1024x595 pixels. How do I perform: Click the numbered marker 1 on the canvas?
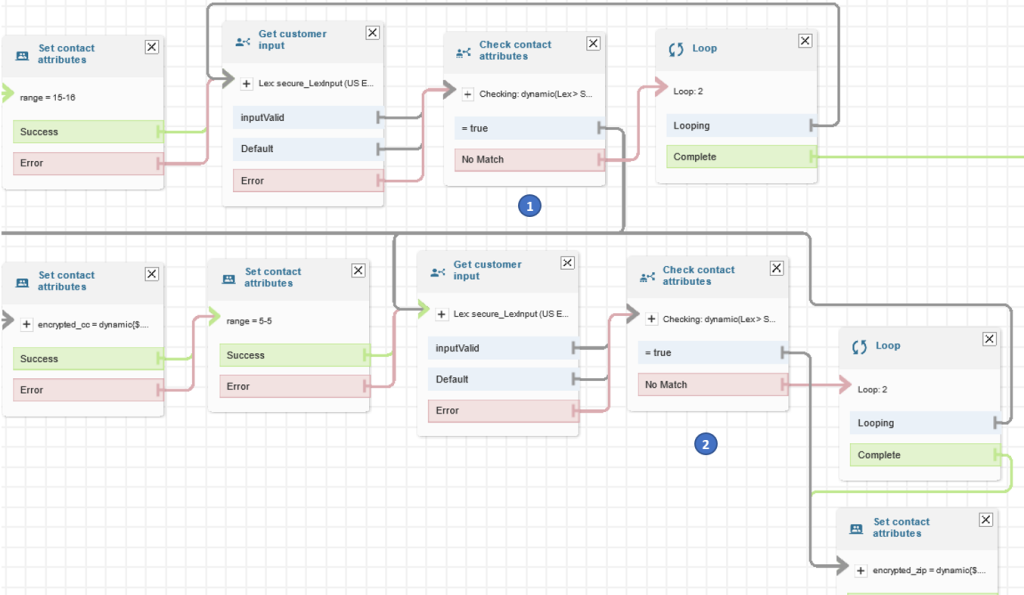[x=530, y=205]
